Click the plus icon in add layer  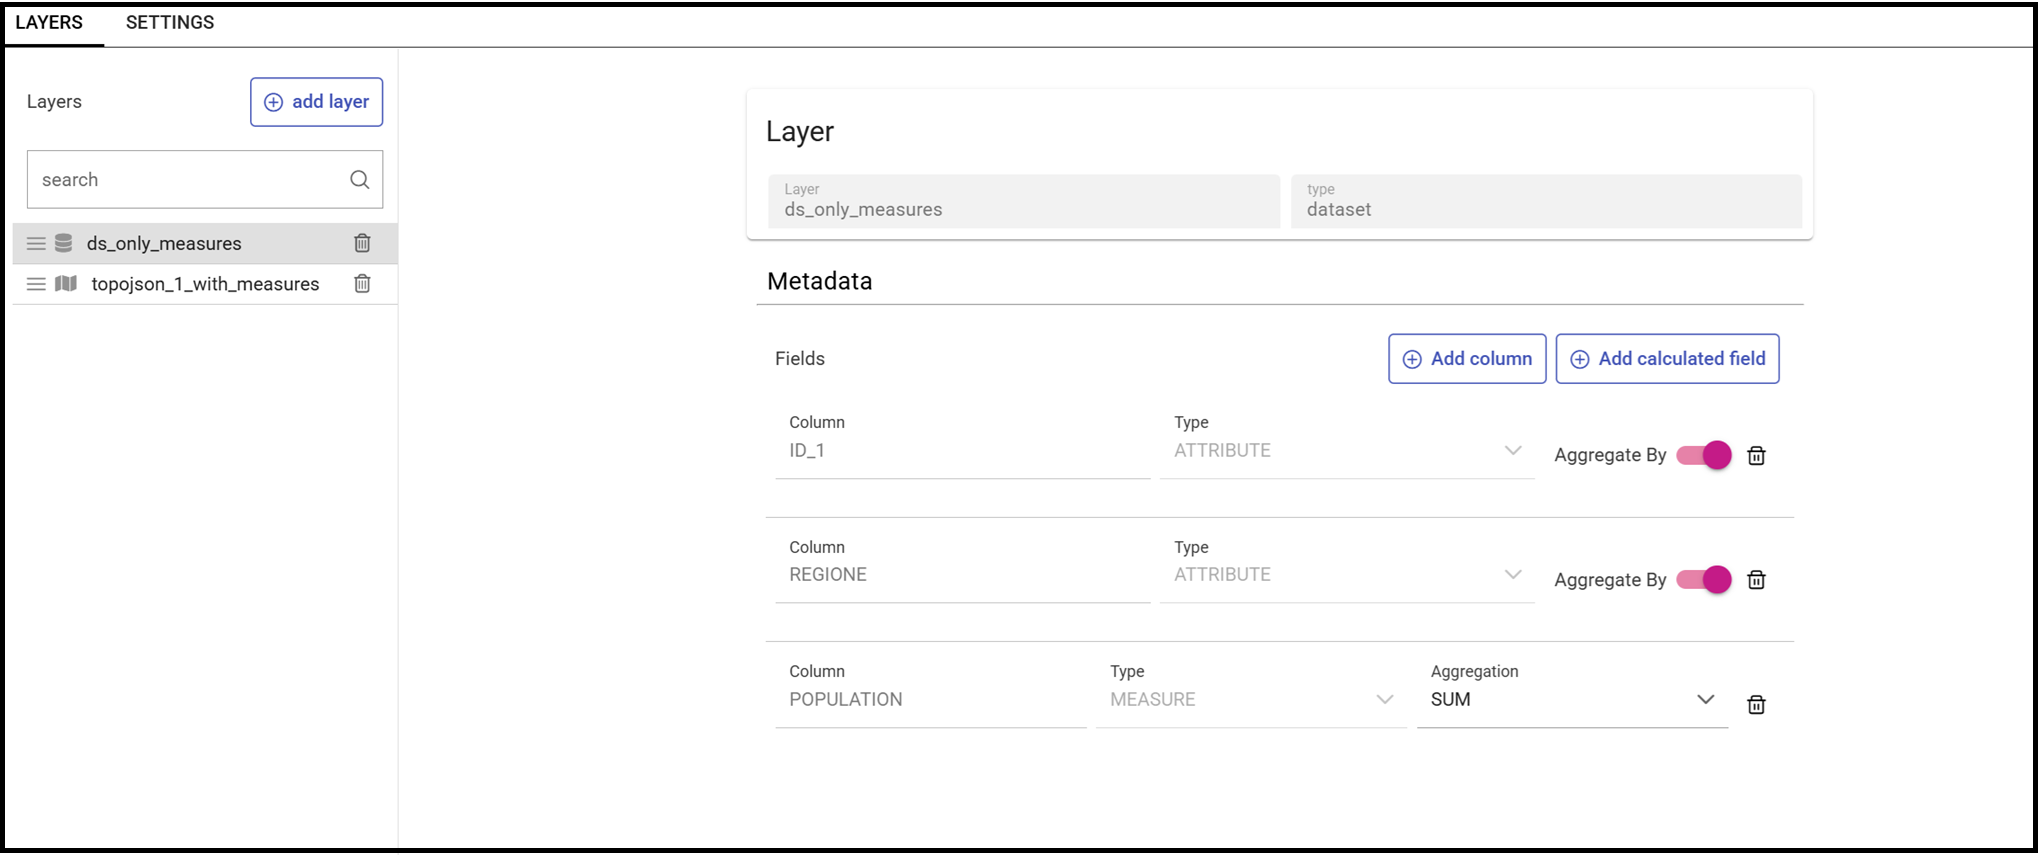point(273,102)
